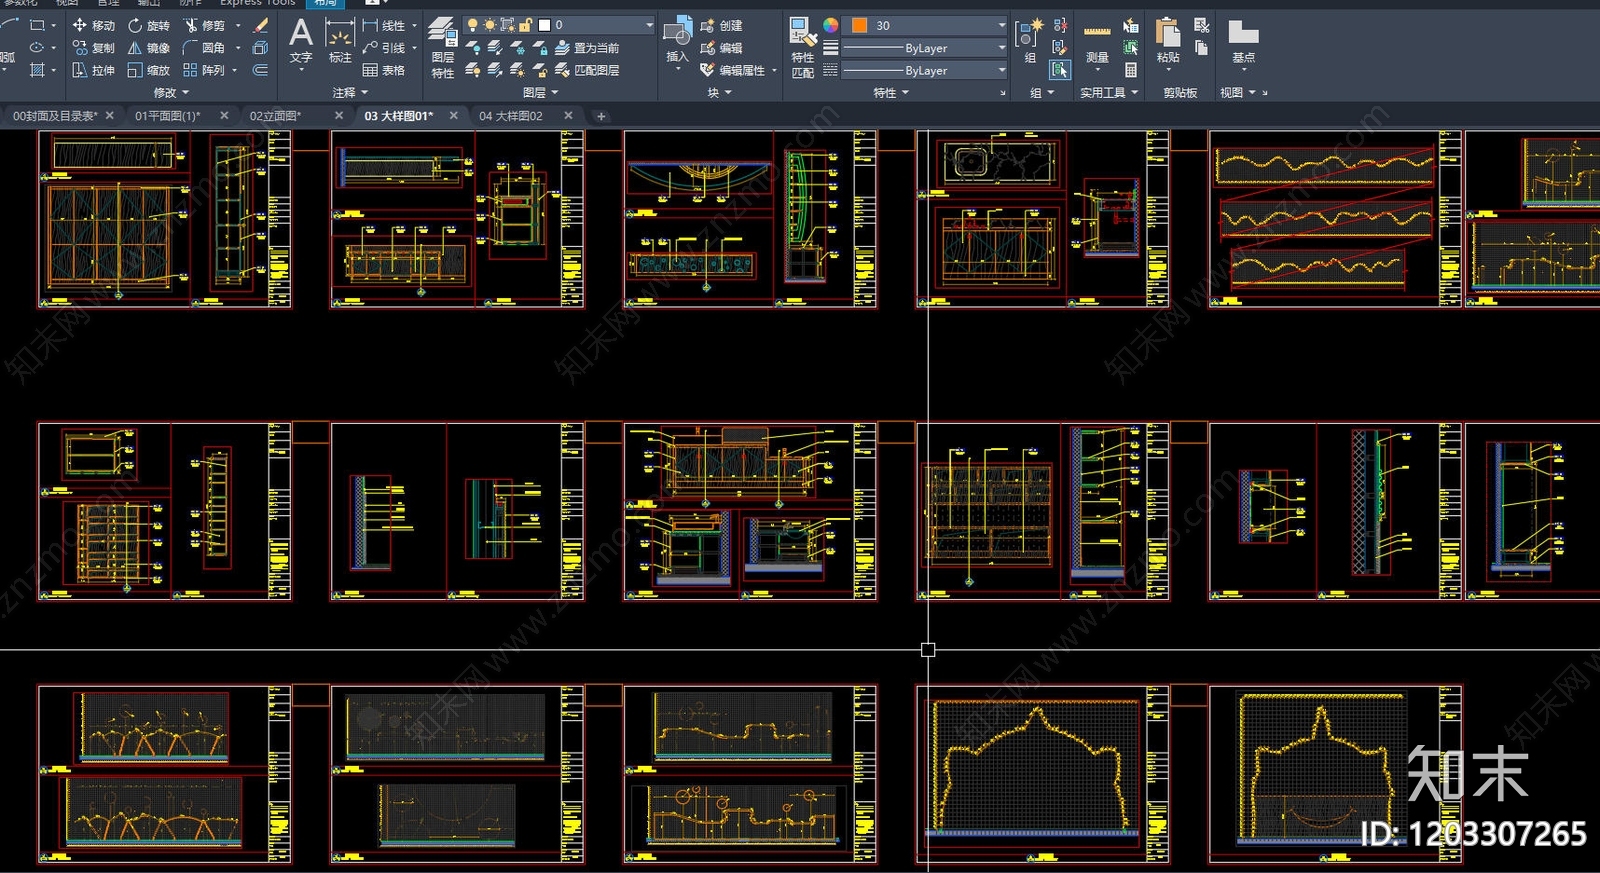Open the Quick Calculator icon
The image size is (1600, 873).
pyautogui.click(x=1131, y=71)
